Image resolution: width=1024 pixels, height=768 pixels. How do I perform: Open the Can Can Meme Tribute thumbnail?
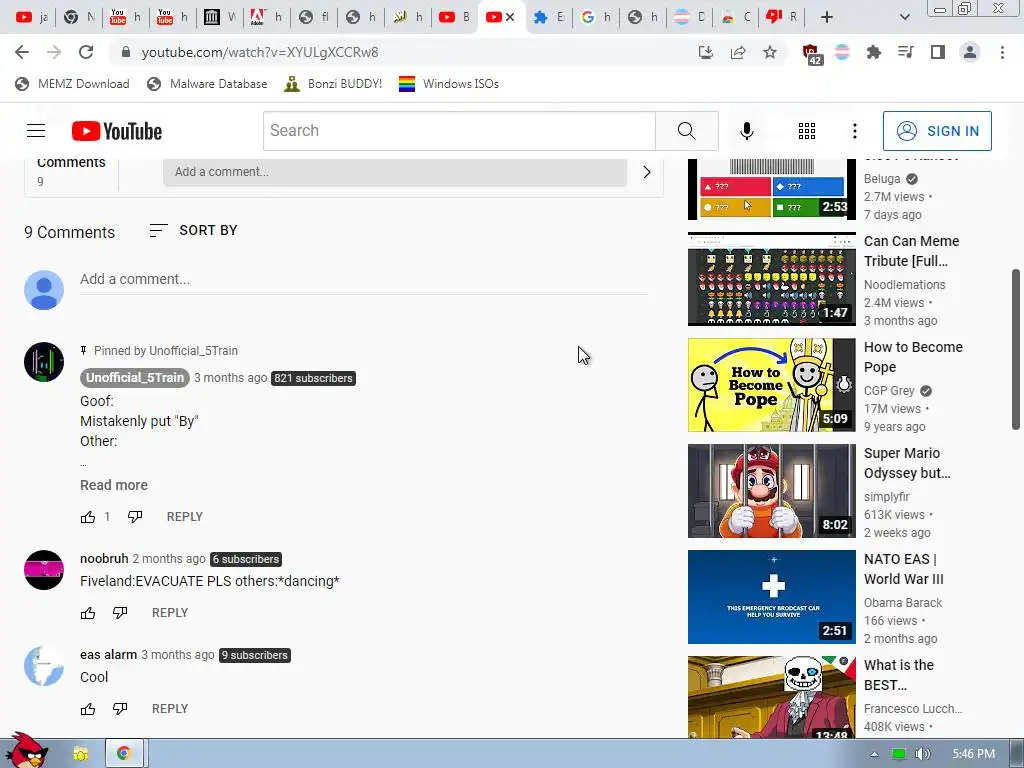coord(771,279)
